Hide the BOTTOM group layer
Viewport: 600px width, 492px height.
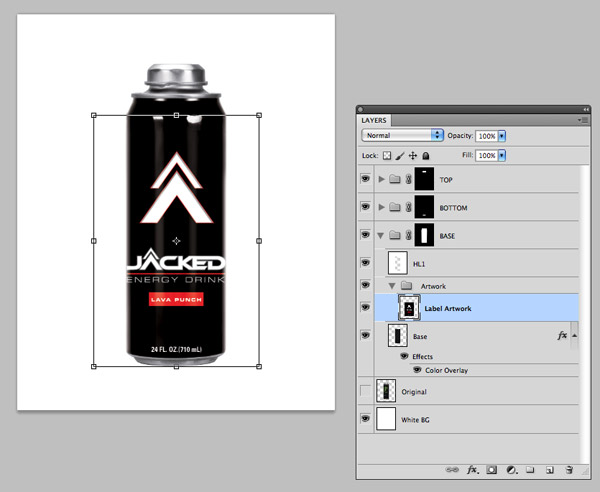pyautogui.click(x=365, y=207)
